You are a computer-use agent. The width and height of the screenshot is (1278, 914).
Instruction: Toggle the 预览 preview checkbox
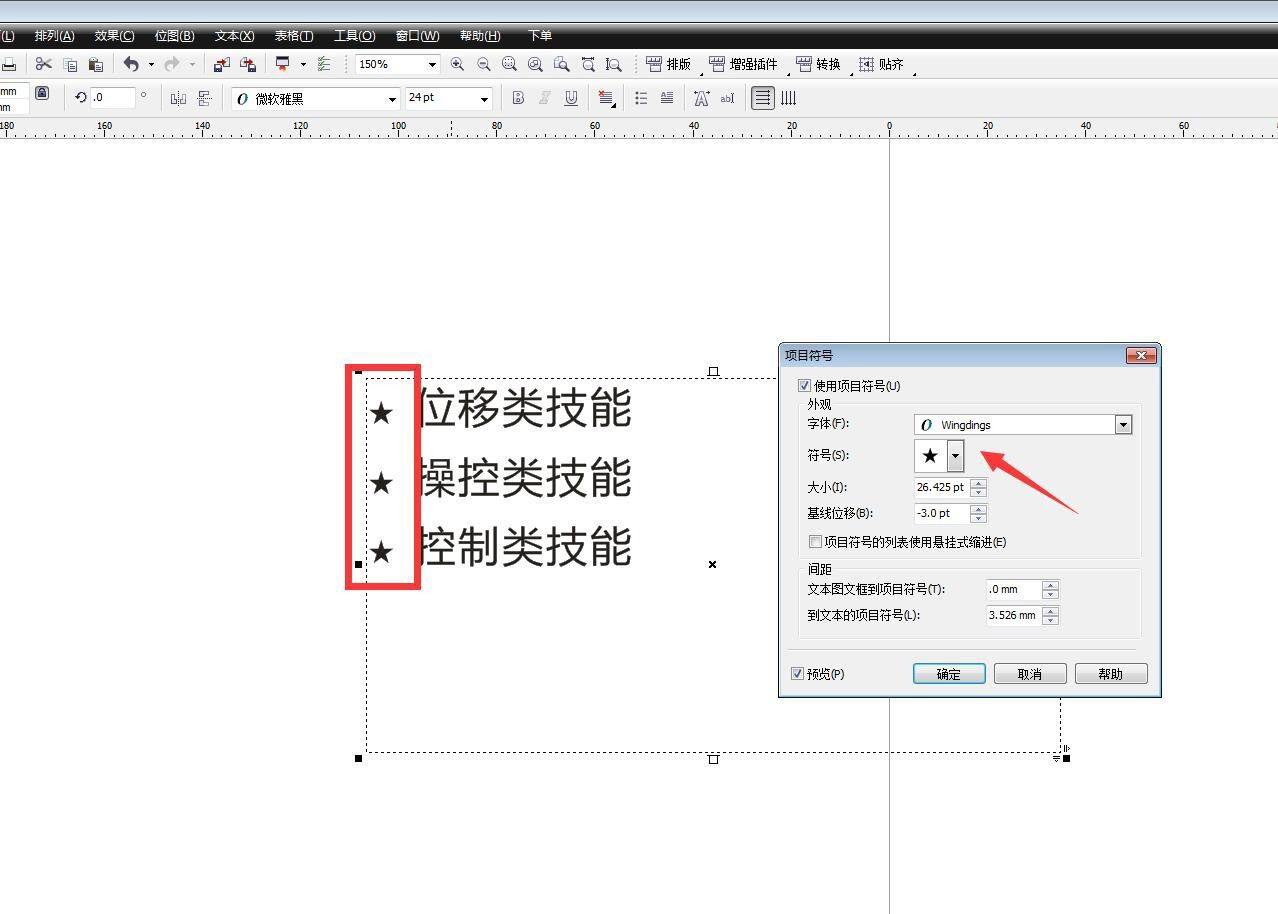click(797, 674)
